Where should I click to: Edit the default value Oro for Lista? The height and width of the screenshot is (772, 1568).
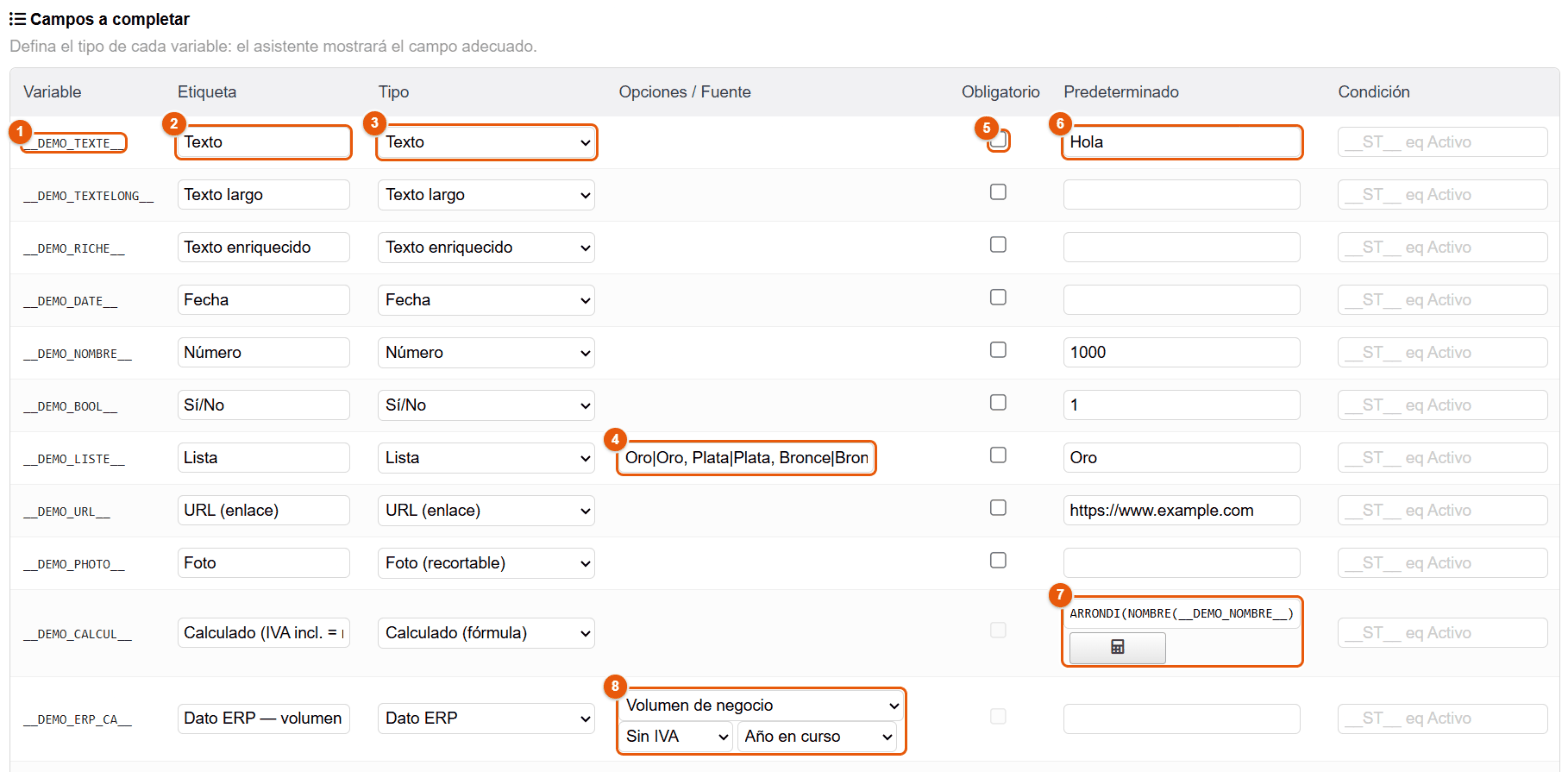(x=1182, y=458)
